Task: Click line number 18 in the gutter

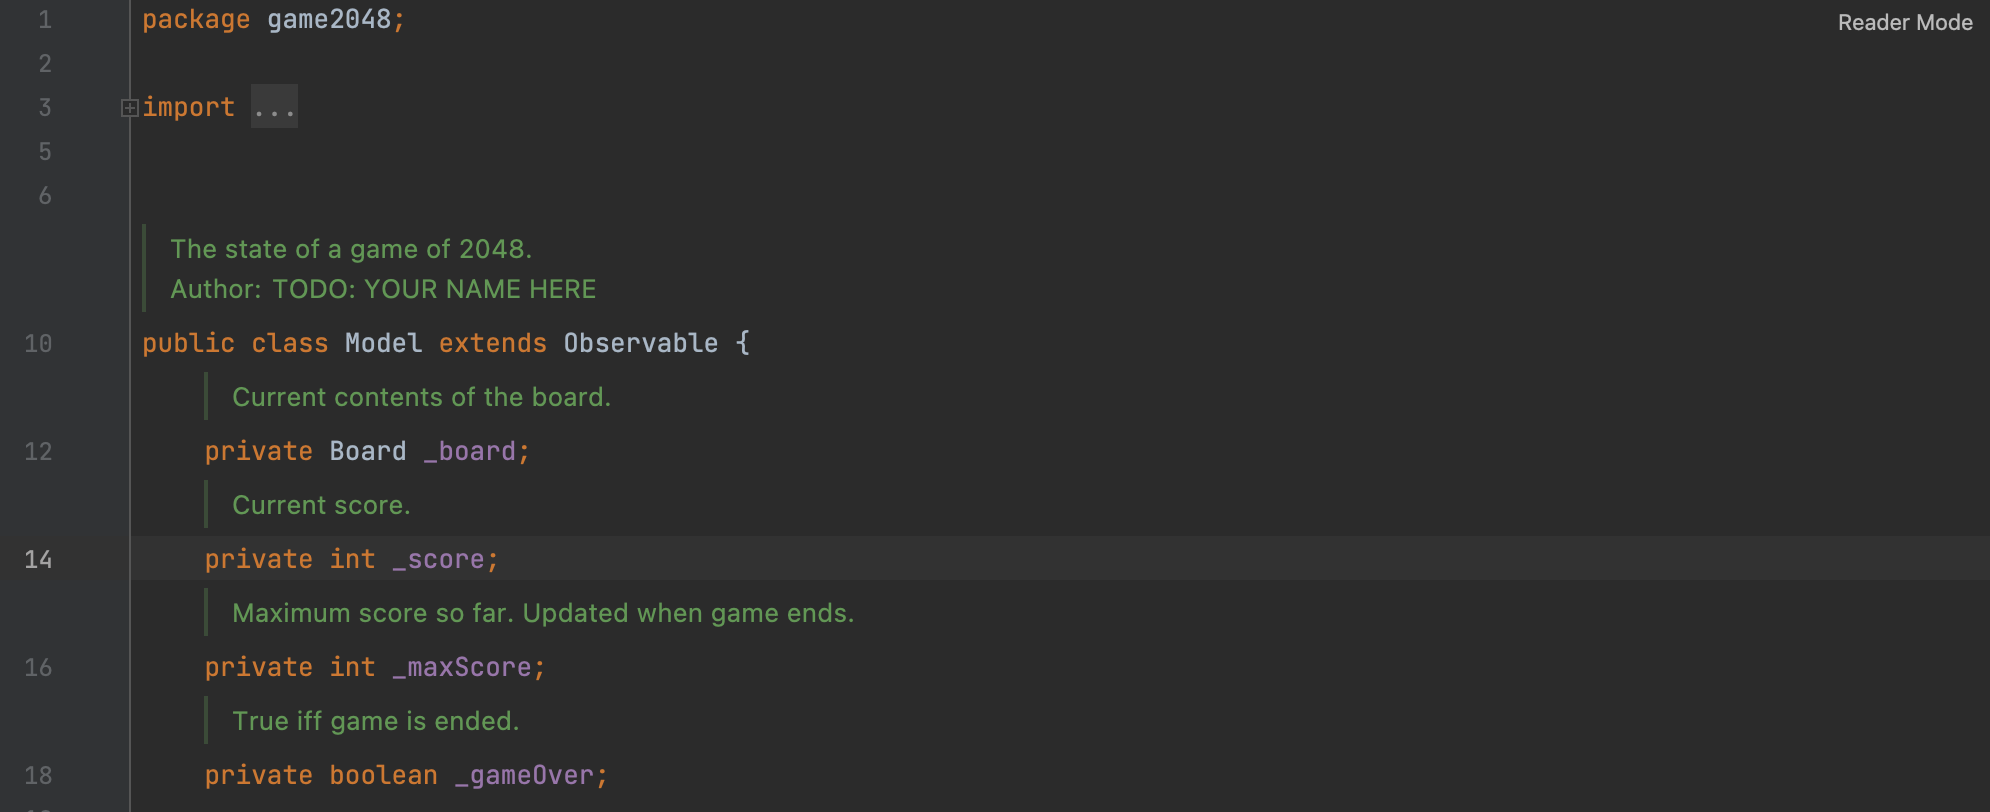Action: click(x=38, y=775)
